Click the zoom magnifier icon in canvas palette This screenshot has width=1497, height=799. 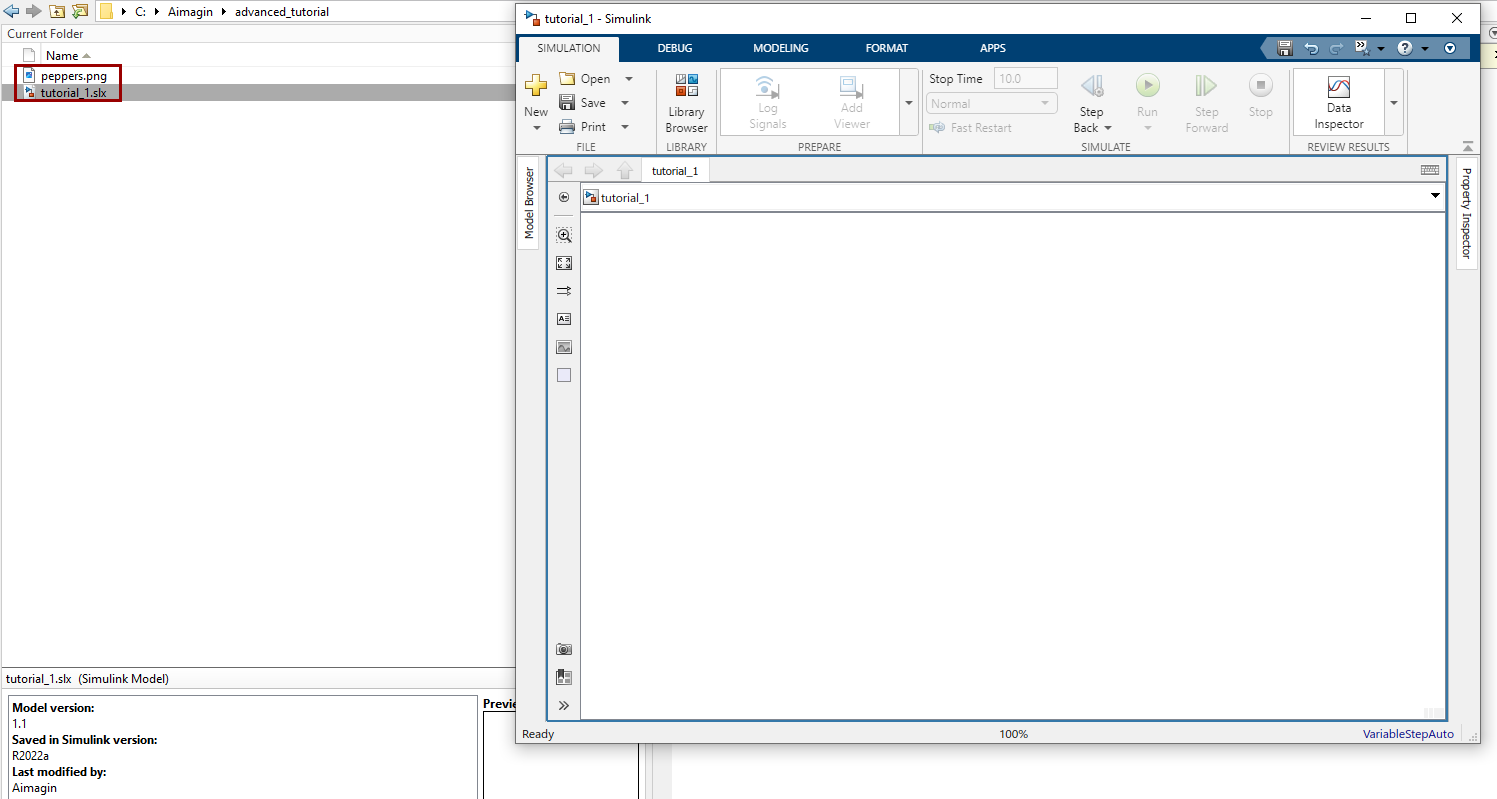564,235
